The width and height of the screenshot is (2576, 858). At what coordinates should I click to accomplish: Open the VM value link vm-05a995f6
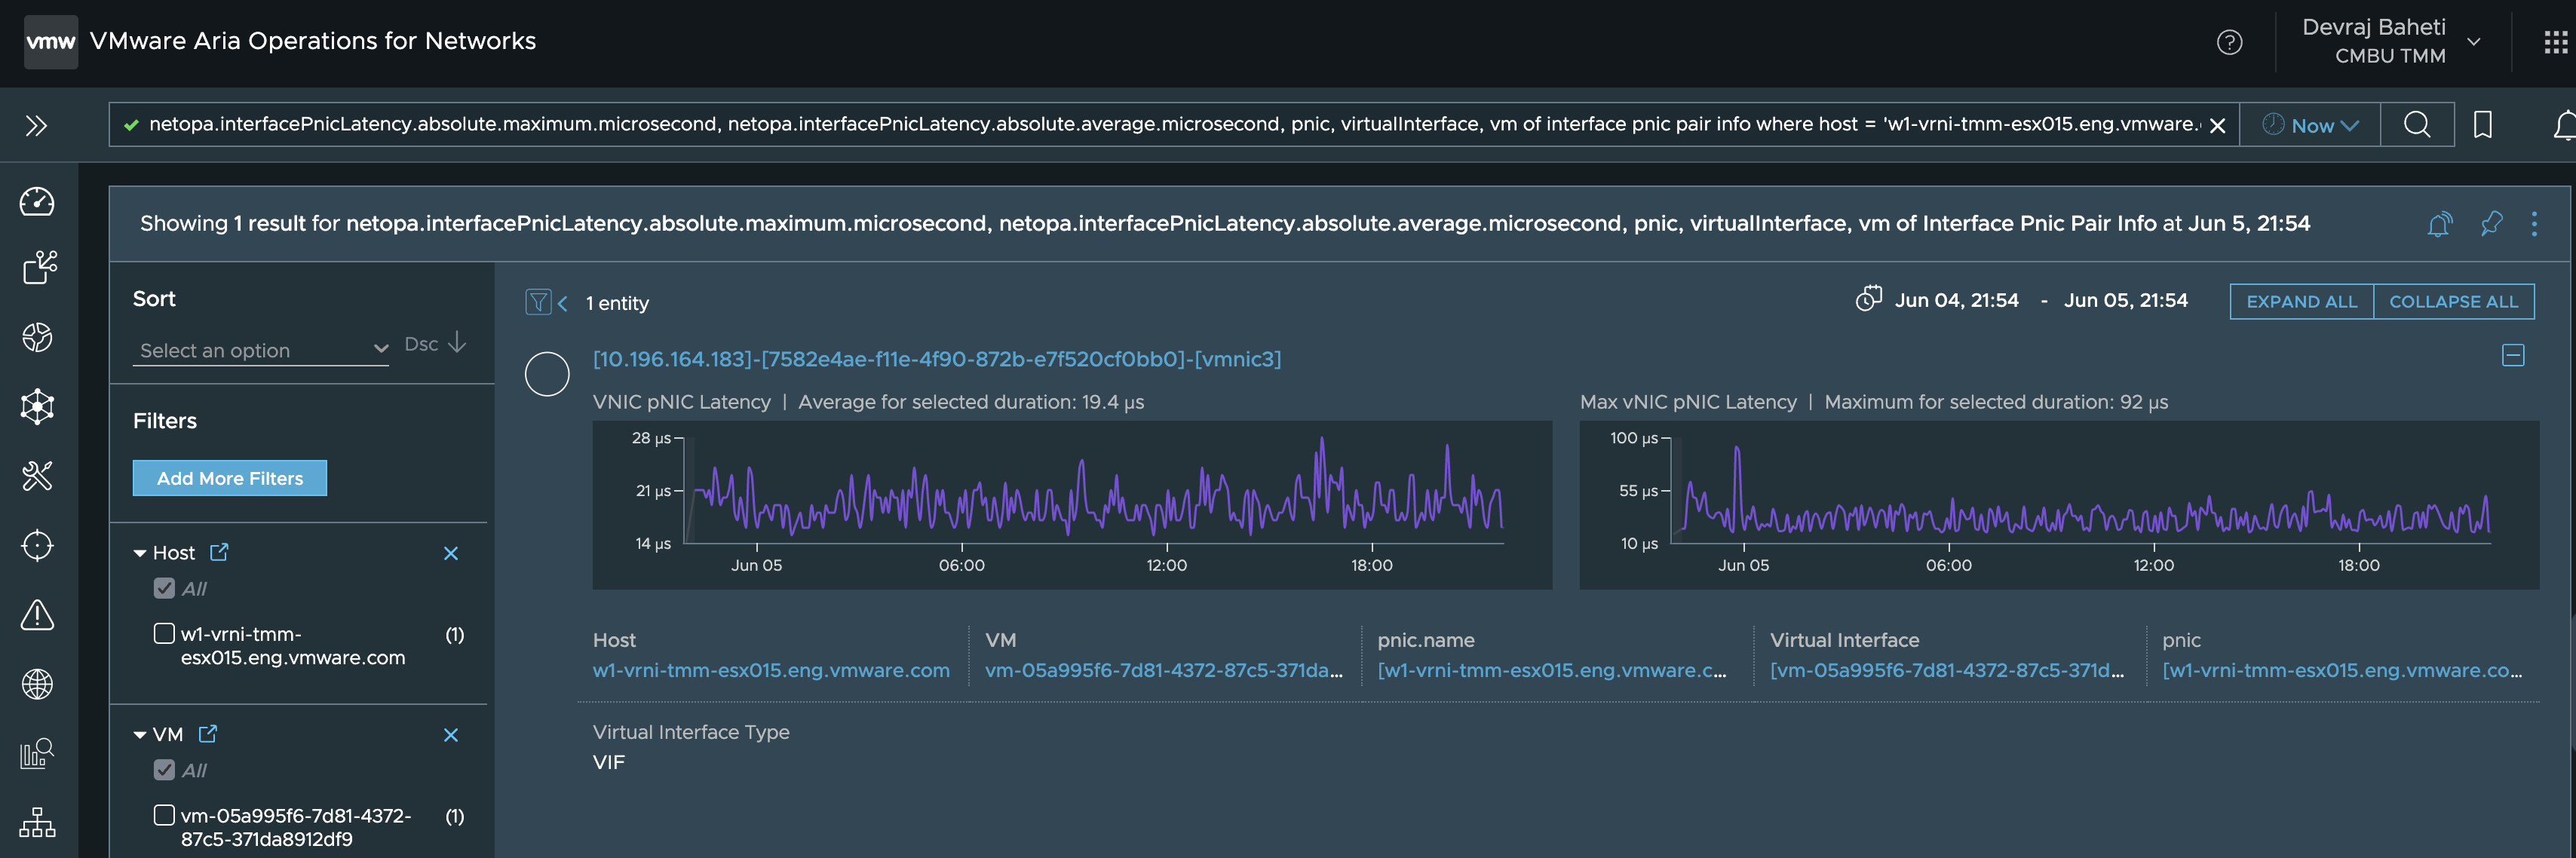1164,670
